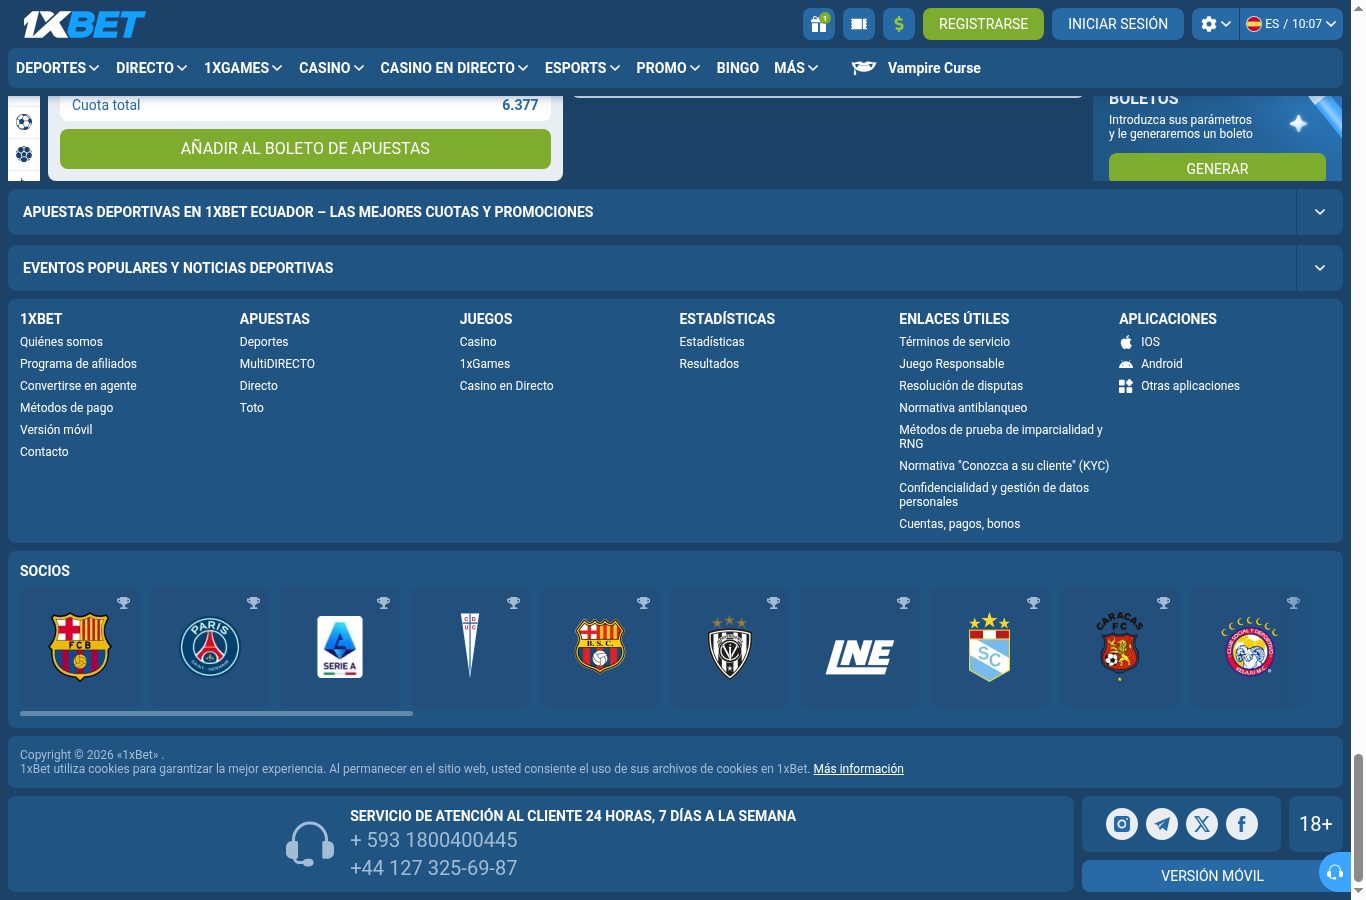Click the Otras aplicaciones grid icon
This screenshot has height=900, width=1366.
pos(1126,386)
